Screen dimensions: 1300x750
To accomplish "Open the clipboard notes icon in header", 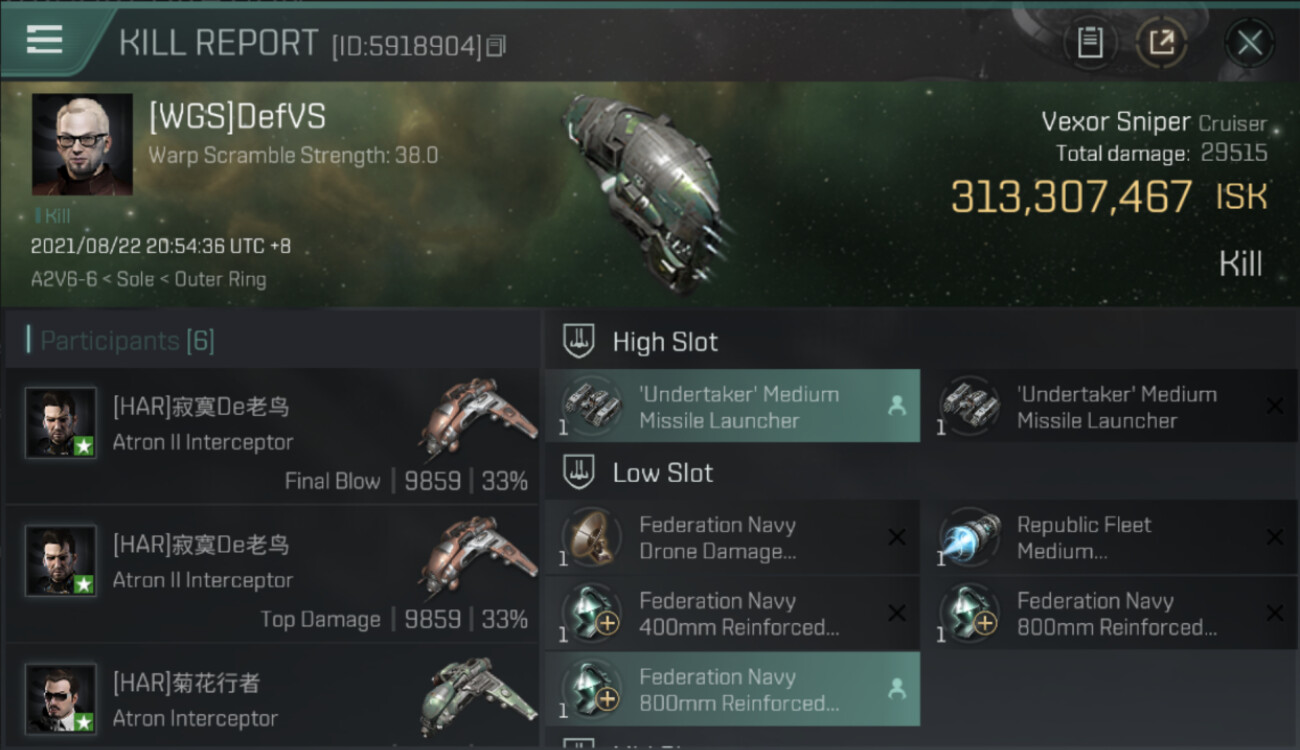I will pos(1089,42).
